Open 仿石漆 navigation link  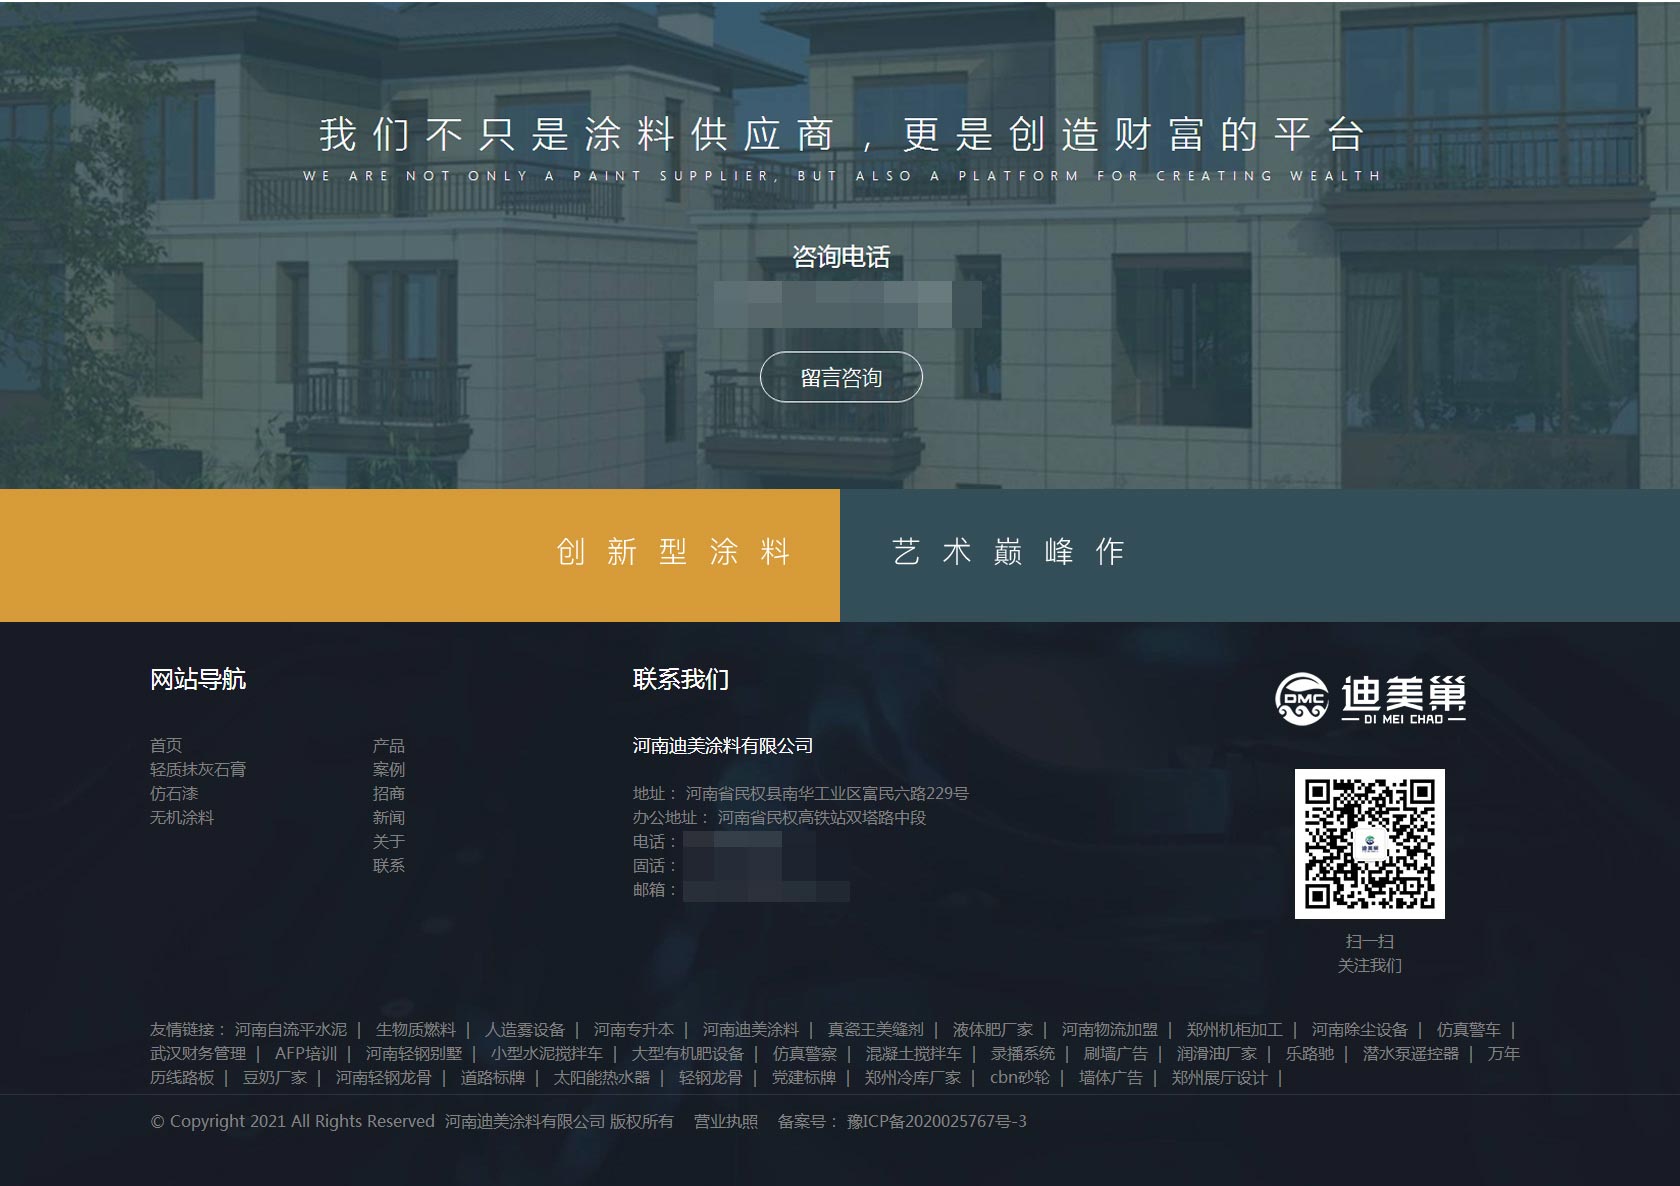pyautogui.click(x=174, y=793)
